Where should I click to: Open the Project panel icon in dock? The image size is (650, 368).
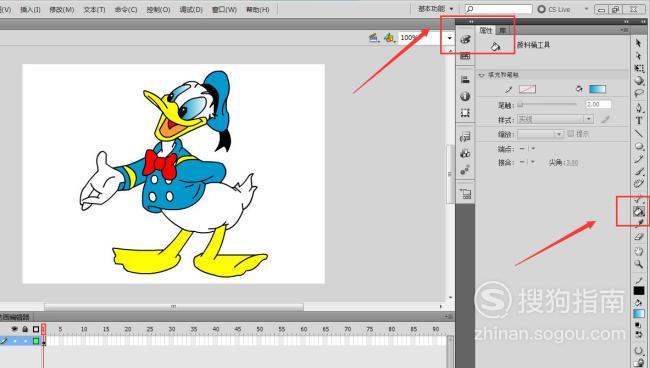click(465, 194)
